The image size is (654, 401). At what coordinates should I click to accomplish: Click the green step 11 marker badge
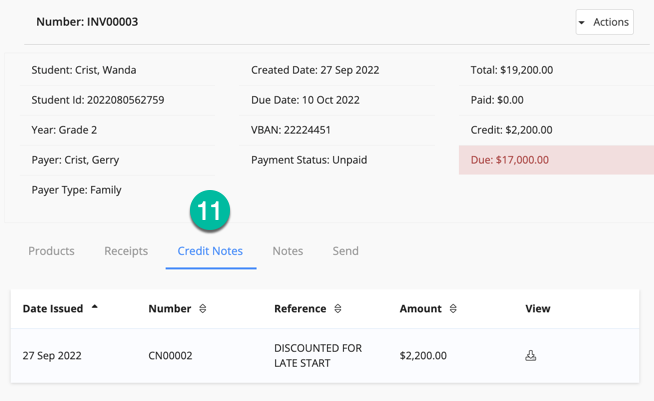[210, 211]
